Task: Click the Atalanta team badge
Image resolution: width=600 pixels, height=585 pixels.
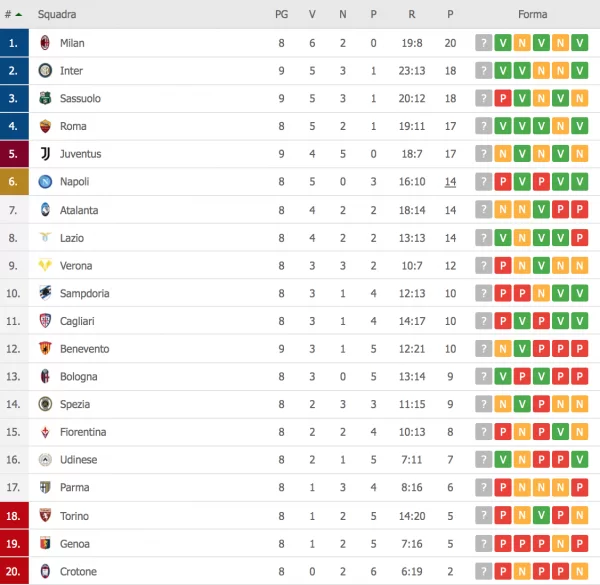Action: coord(44,210)
